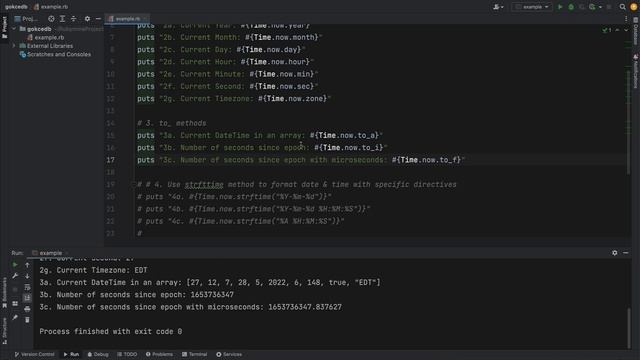The height and width of the screenshot is (360, 640).
Task: Click the strftime word in comment
Action: tap(204, 184)
